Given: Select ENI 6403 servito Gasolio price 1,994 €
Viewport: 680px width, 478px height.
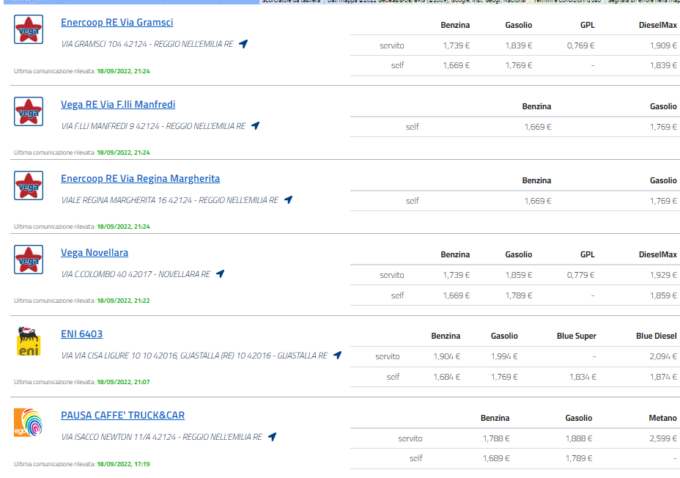Looking at the screenshot, I should tap(504, 357).
